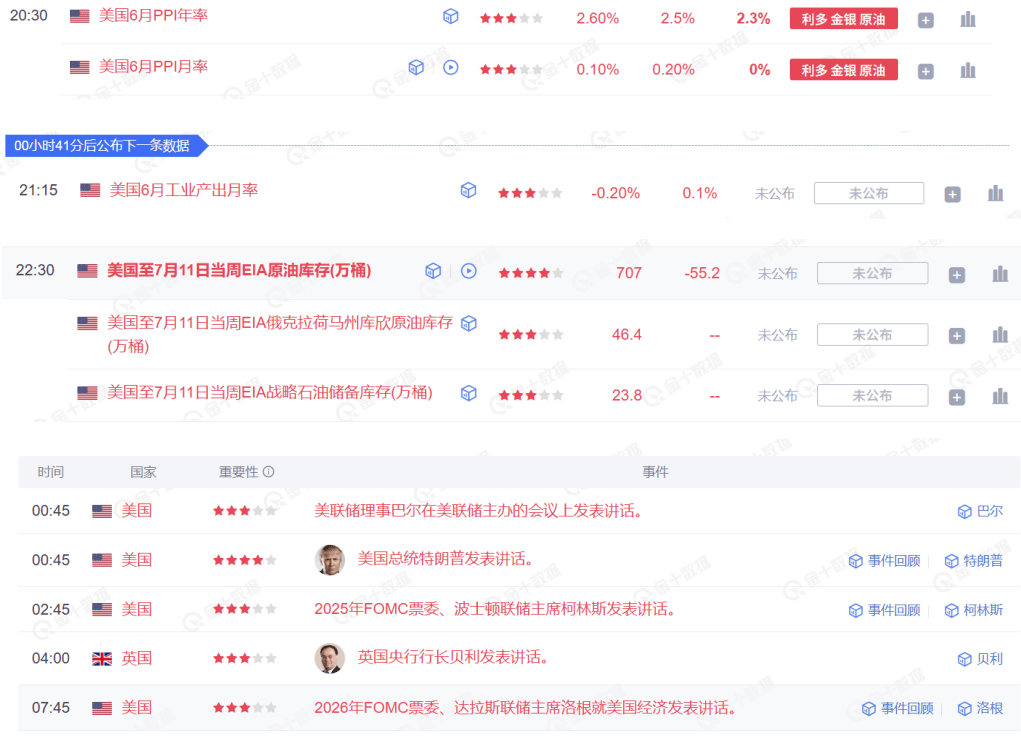Play video for EIA原油库存
The height and width of the screenshot is (738, 1021).
[469, 271]
